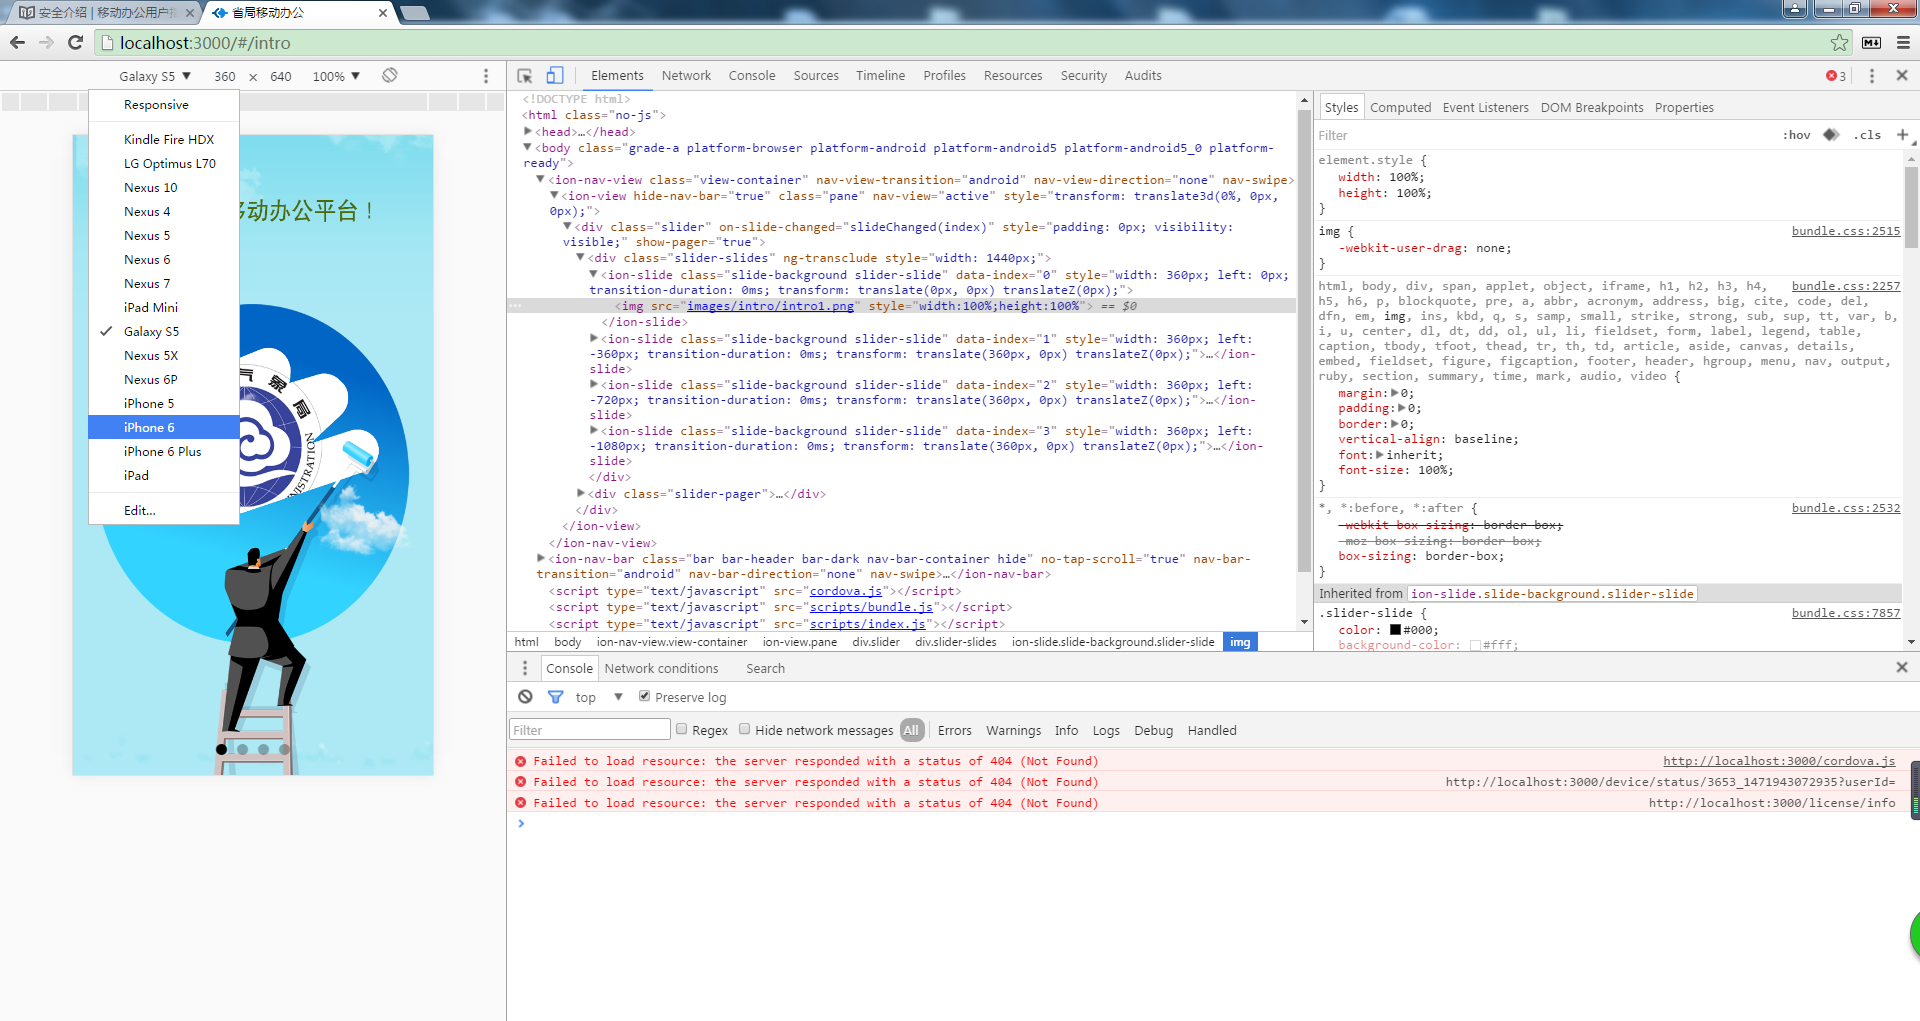Rotate the device screen orientation
Viewport: 1920px width, 1021px height.
point(390,76)
